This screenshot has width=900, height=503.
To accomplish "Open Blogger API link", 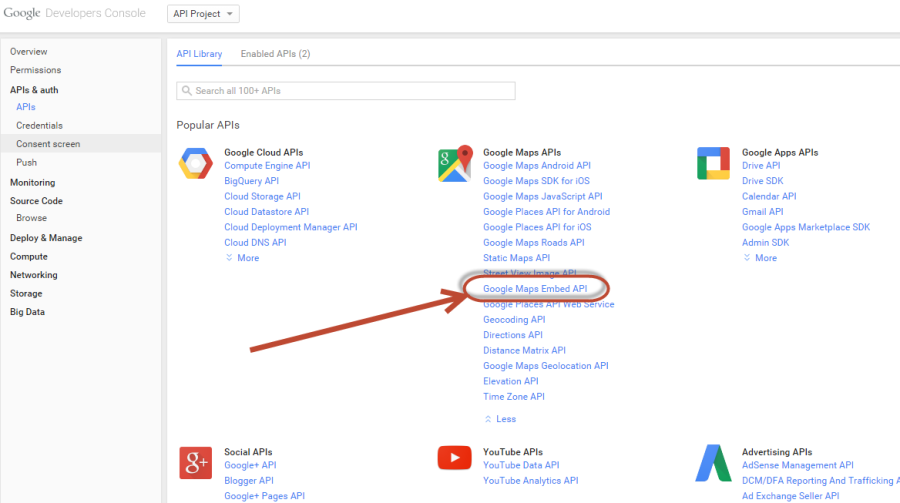I will [249, 481].
